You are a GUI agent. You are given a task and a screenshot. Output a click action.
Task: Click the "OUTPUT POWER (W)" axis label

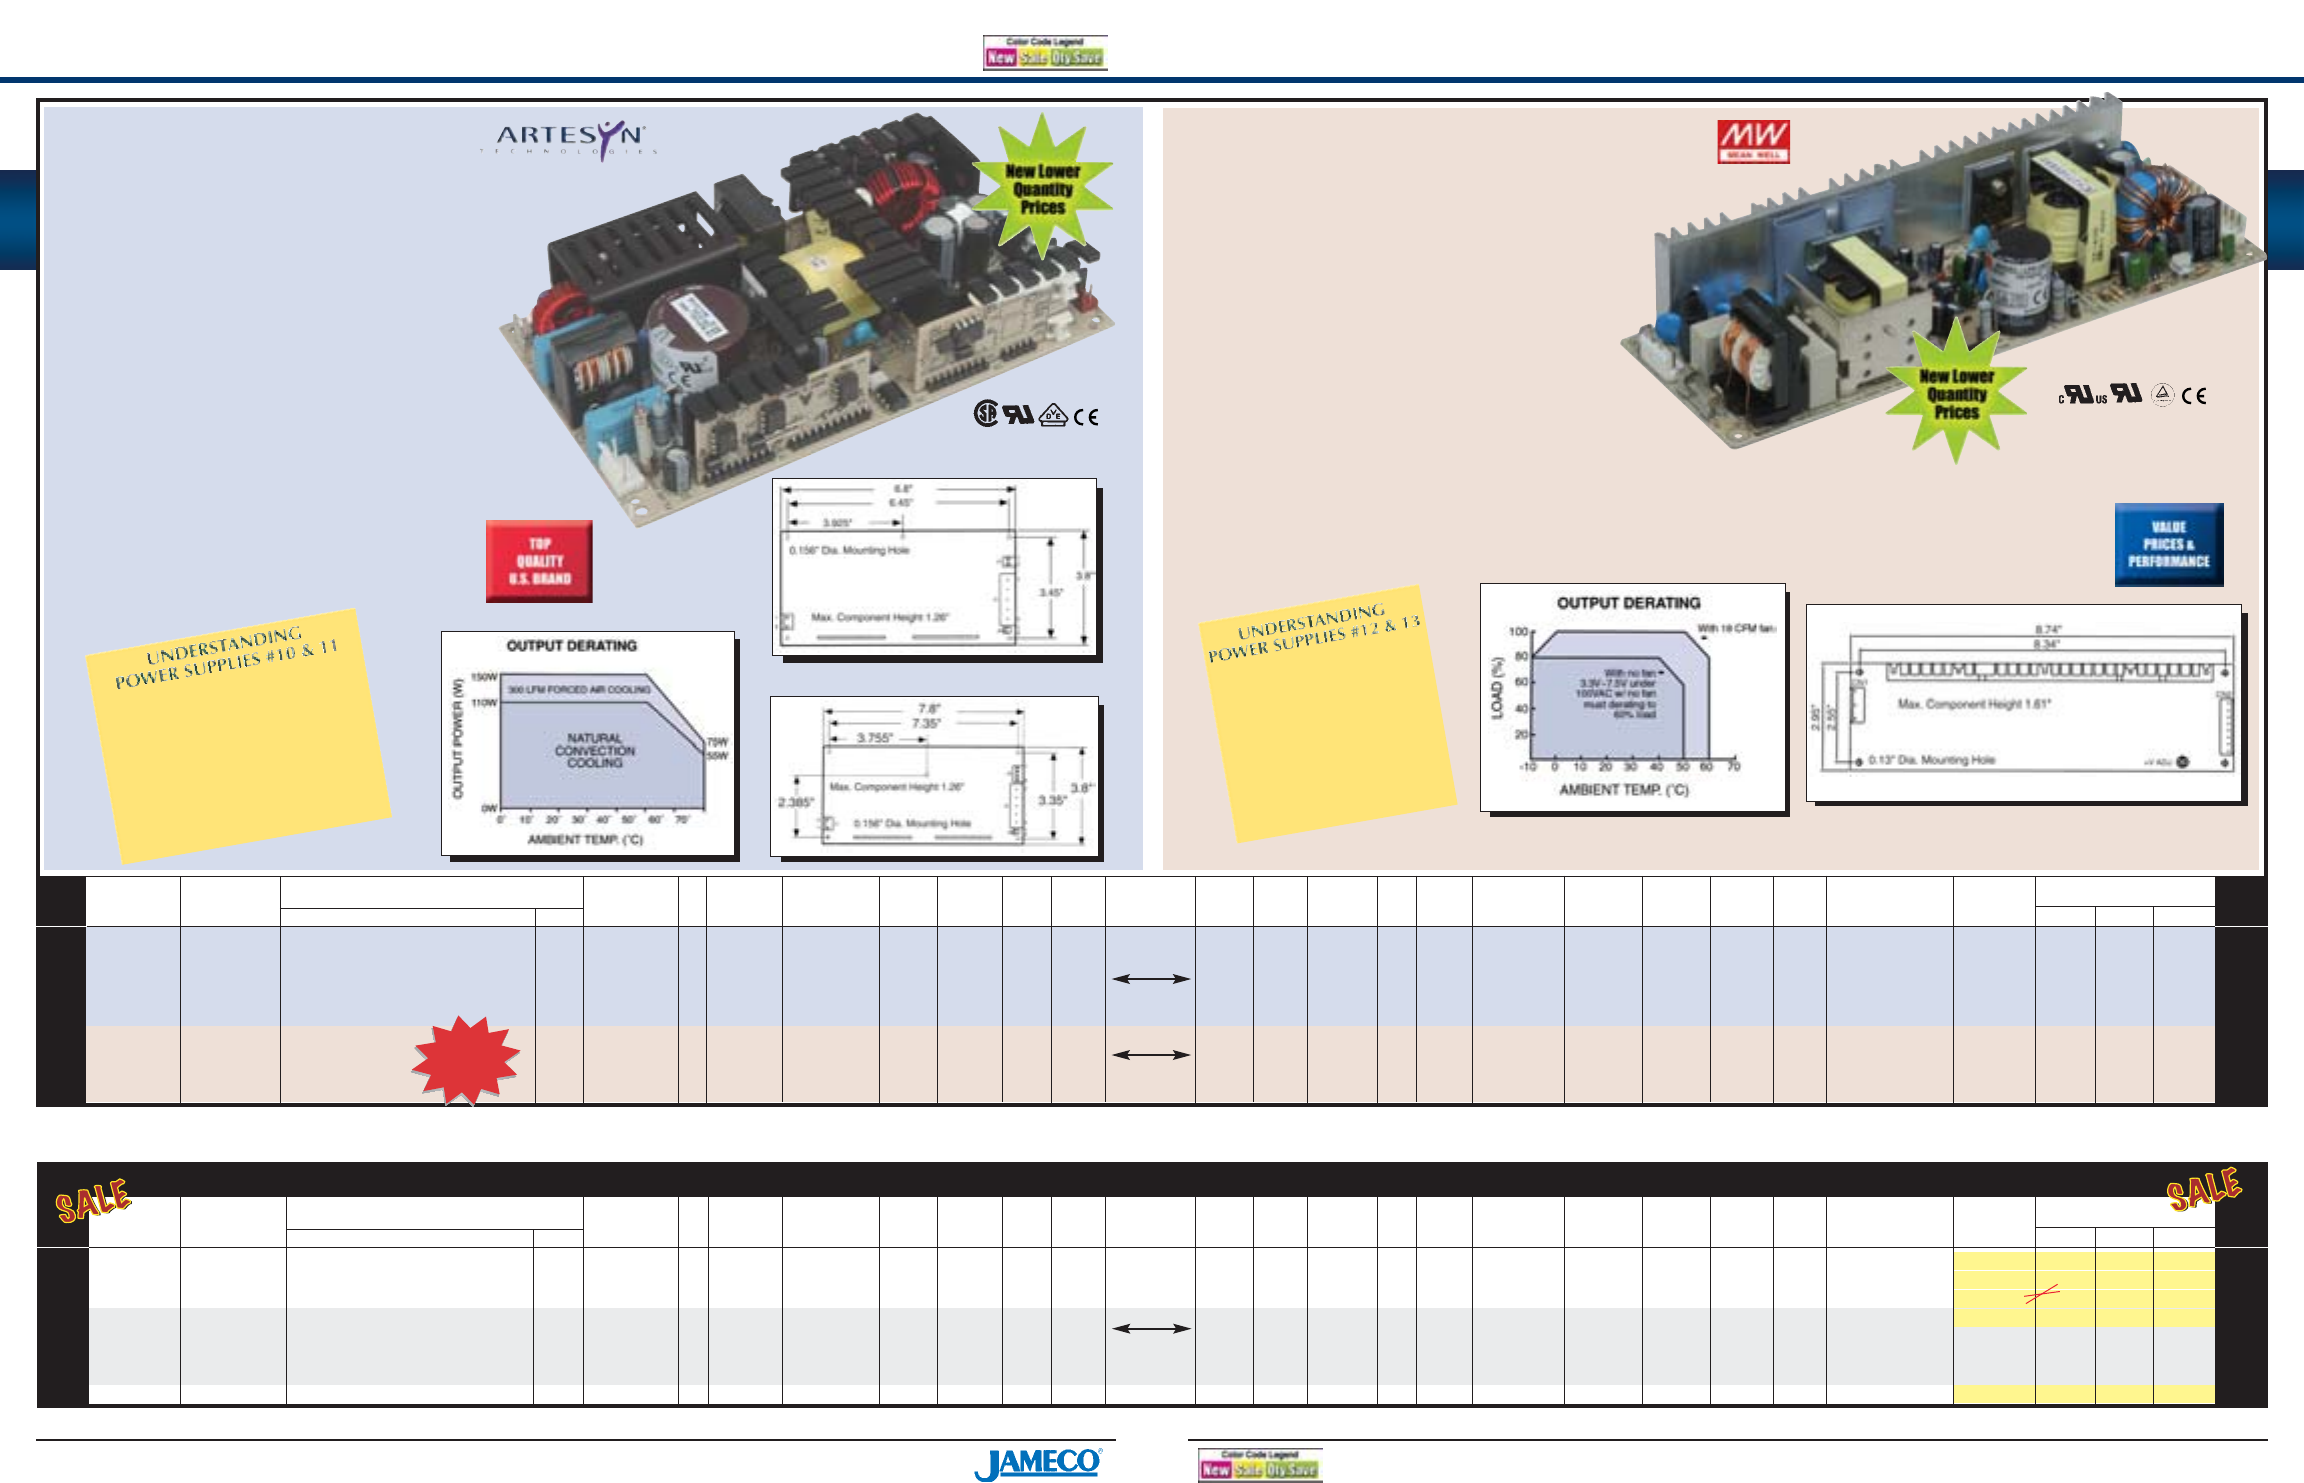click(x=458, y=739)
